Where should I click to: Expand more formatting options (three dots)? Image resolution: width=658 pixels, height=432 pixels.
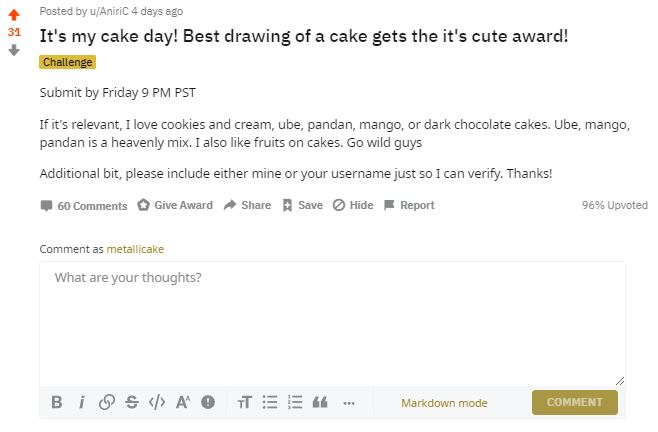[349, 403]
